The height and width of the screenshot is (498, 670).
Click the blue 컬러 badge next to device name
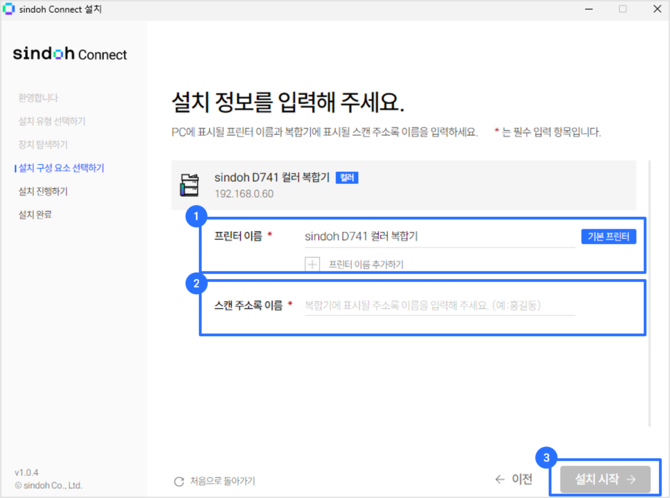coord(347,178)
